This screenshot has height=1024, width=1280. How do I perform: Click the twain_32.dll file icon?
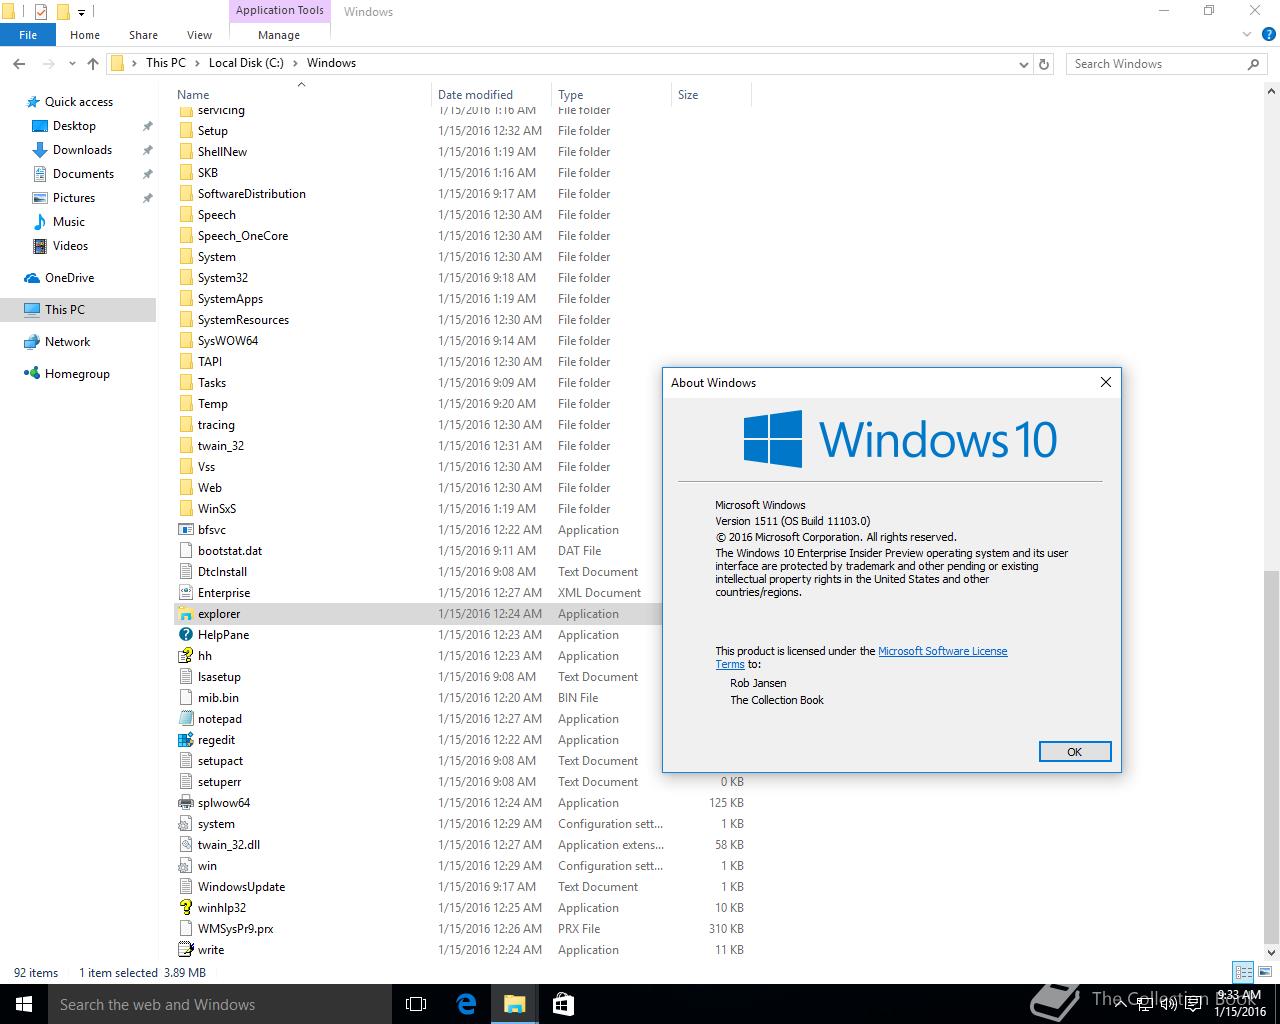click(x=185, y=845)
